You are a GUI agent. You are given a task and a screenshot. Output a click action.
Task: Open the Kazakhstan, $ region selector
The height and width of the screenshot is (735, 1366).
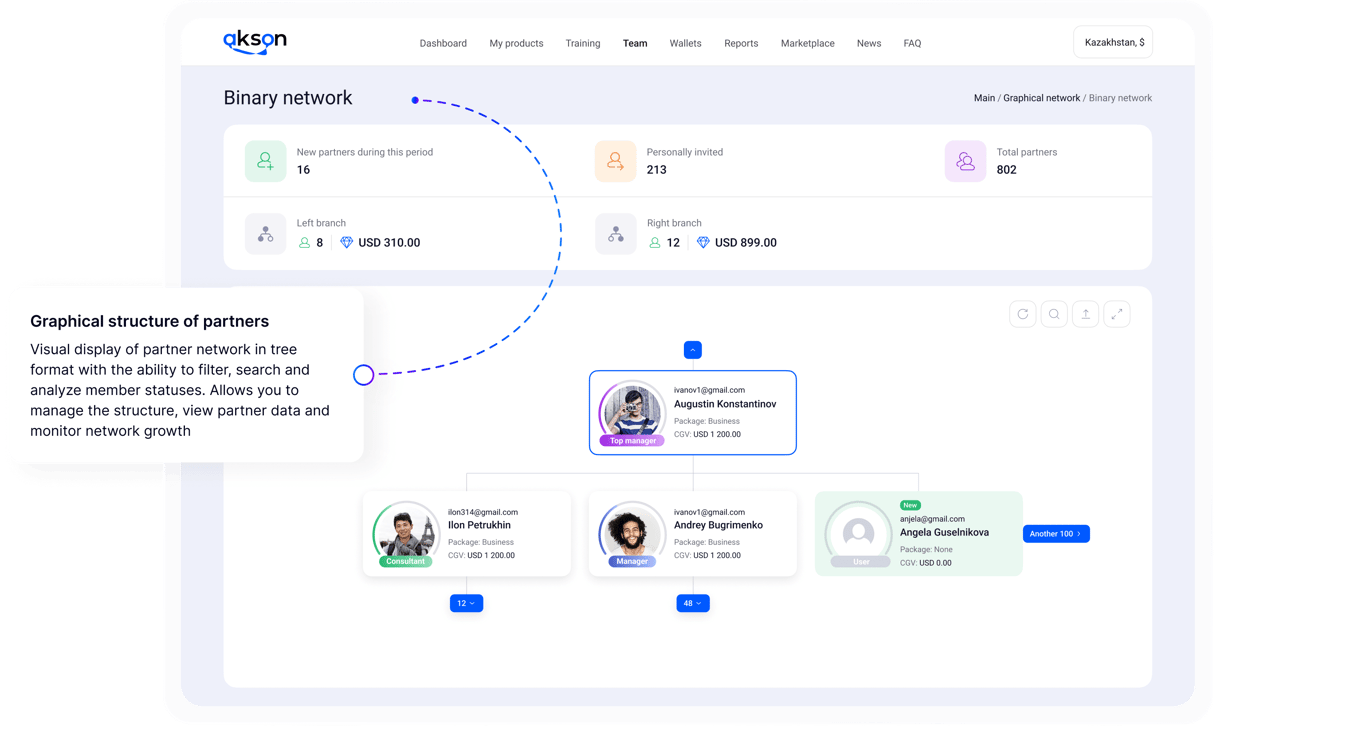(x=1113, y=42)
